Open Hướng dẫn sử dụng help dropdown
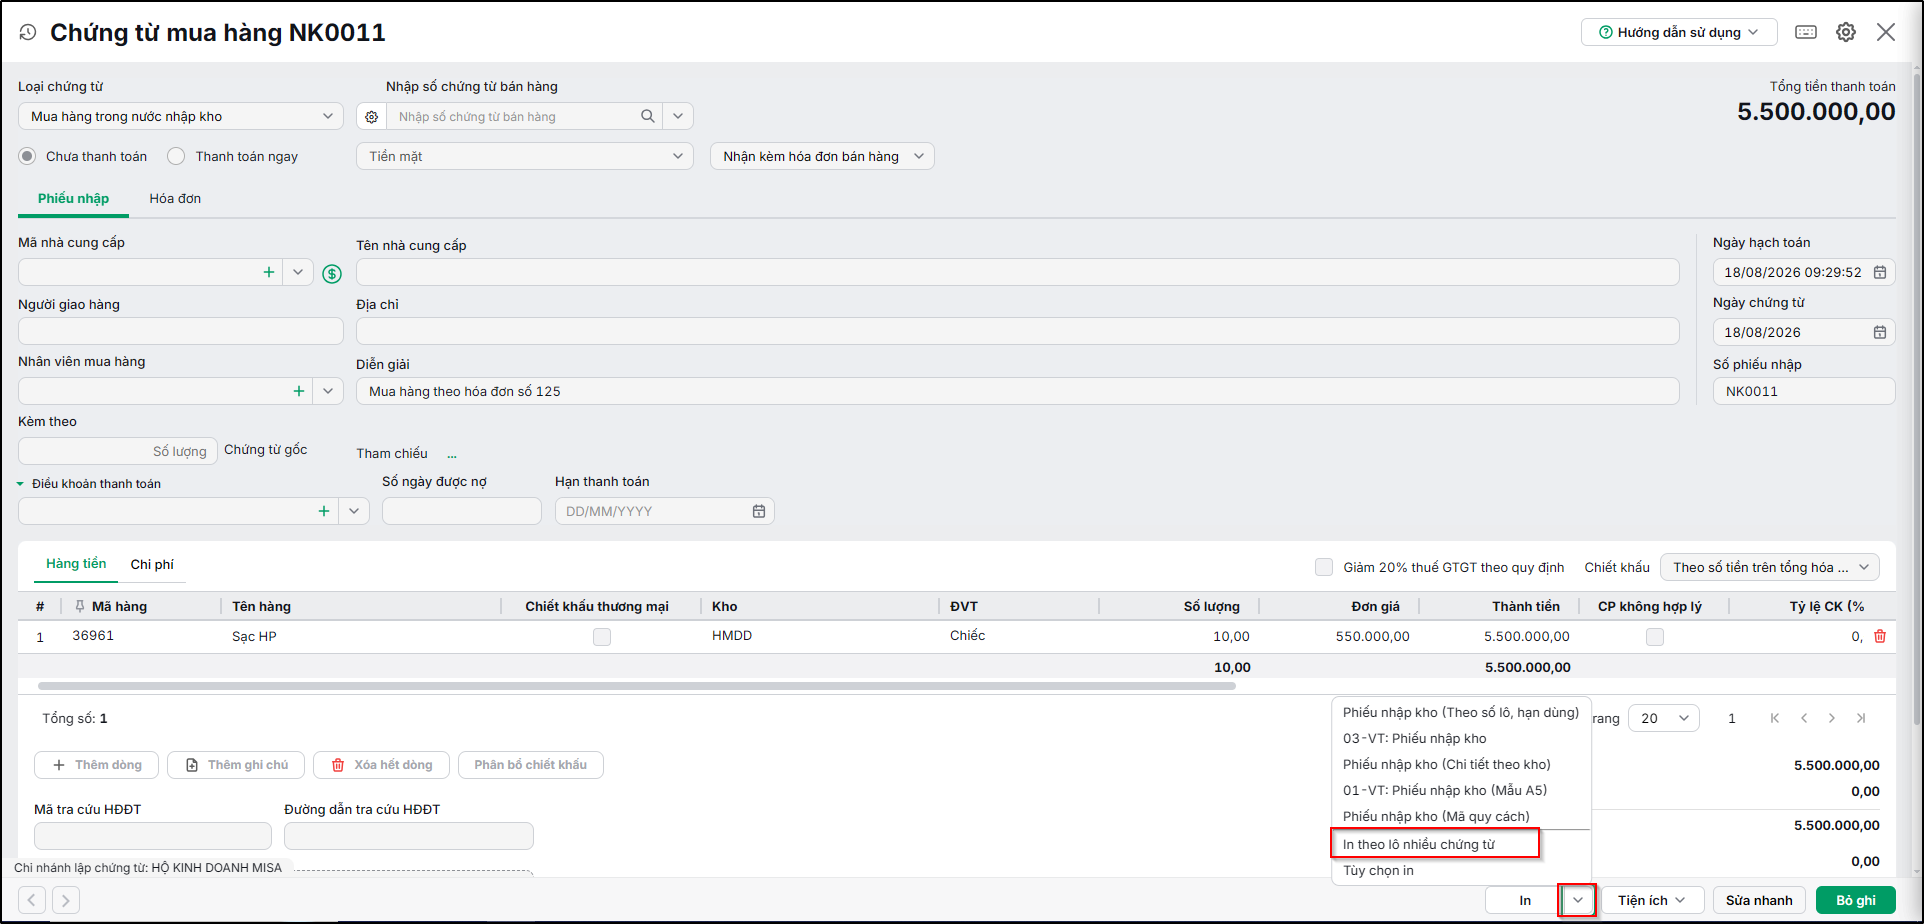The height and width of the screenshot is (924, 1924). tap(1679, 32)
